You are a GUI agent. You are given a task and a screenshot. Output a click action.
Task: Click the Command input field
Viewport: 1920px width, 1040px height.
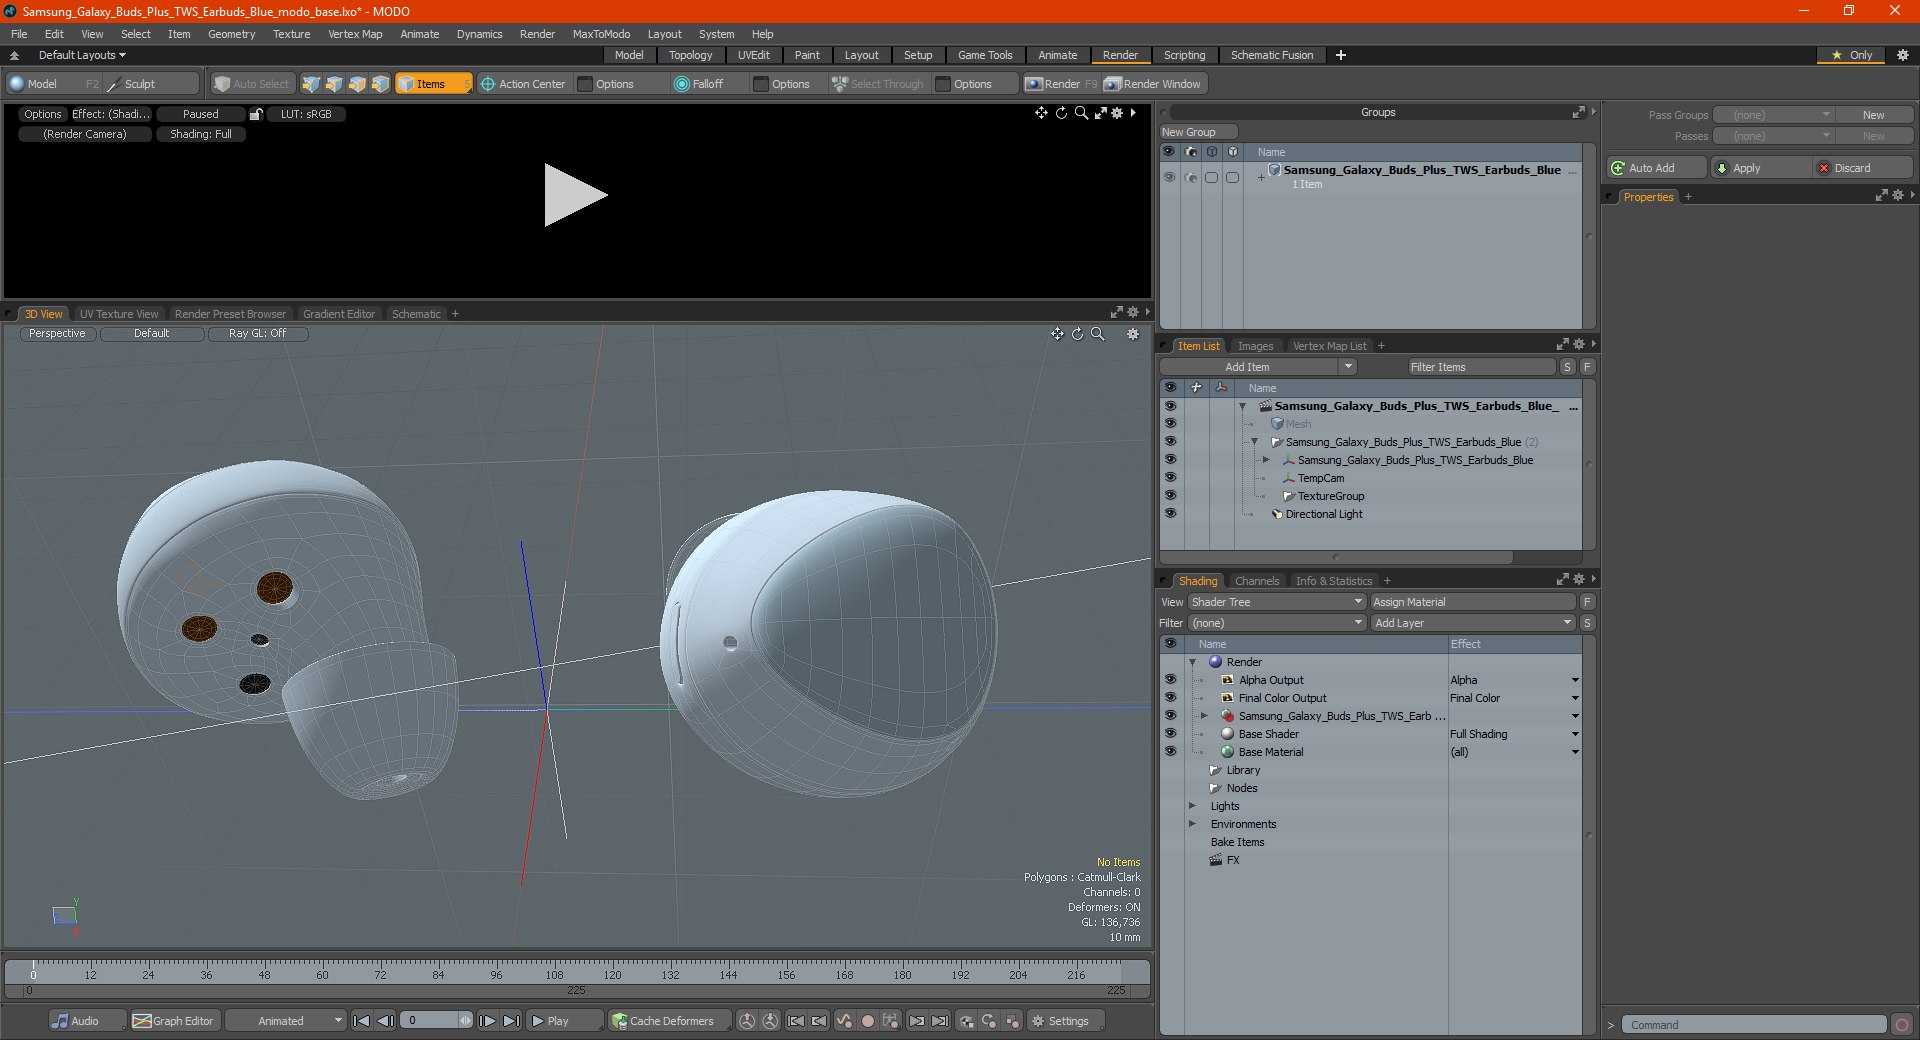point(1754,1024)
